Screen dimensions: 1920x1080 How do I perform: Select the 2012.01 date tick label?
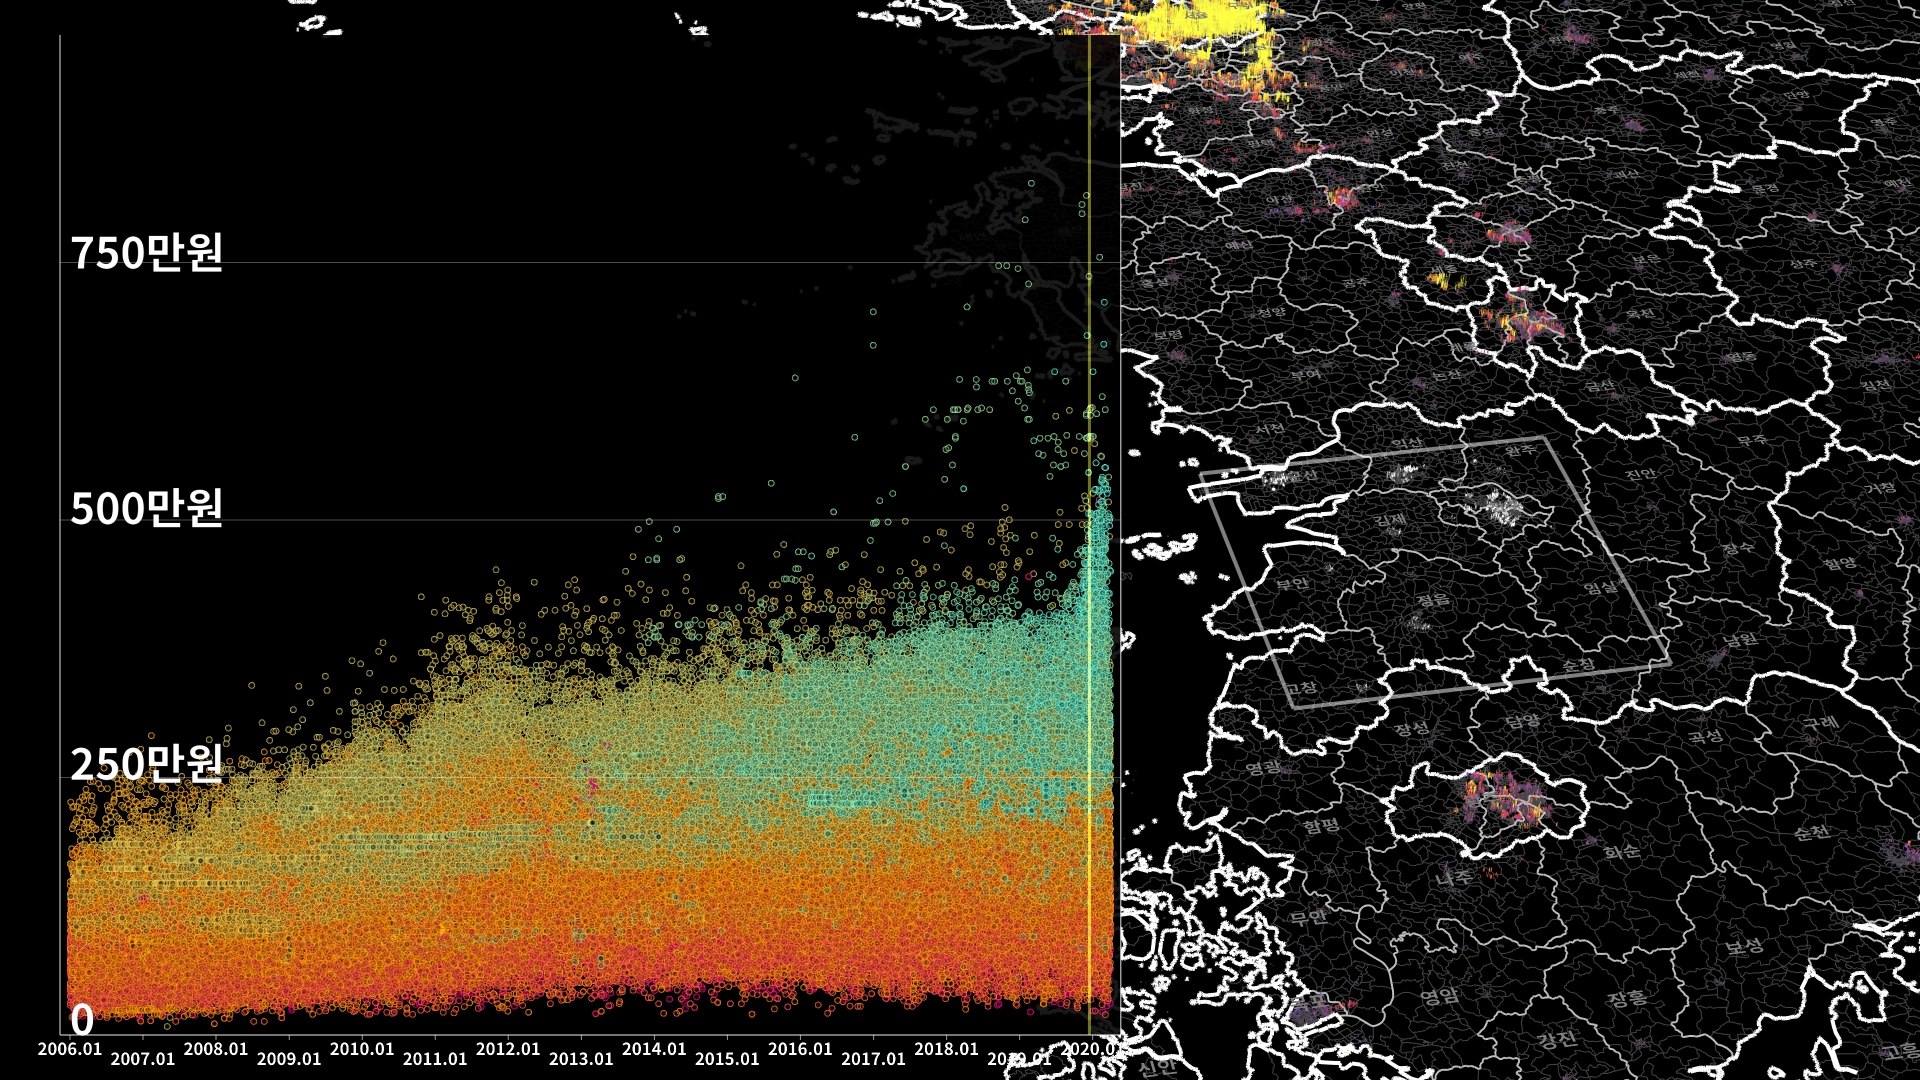[x=508, y=1049]
